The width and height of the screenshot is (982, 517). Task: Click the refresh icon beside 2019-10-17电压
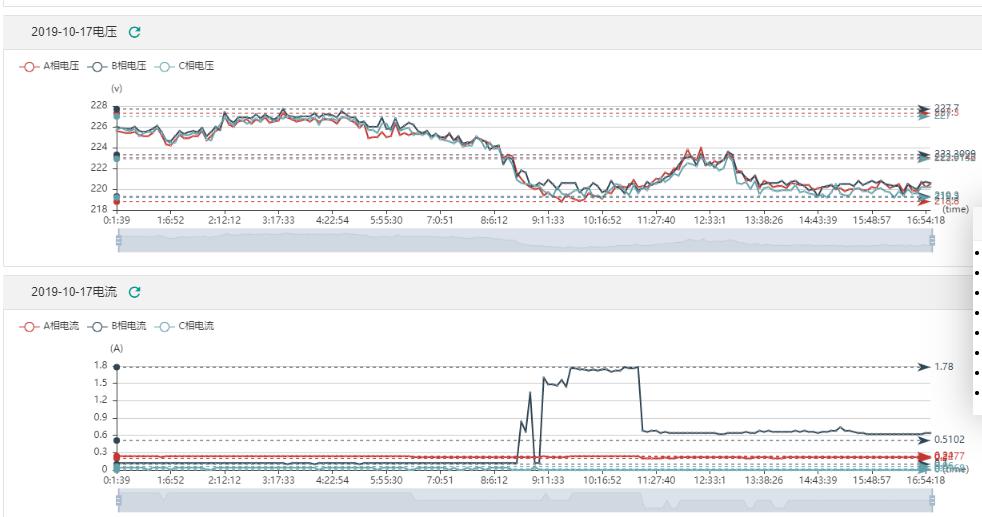135,32
